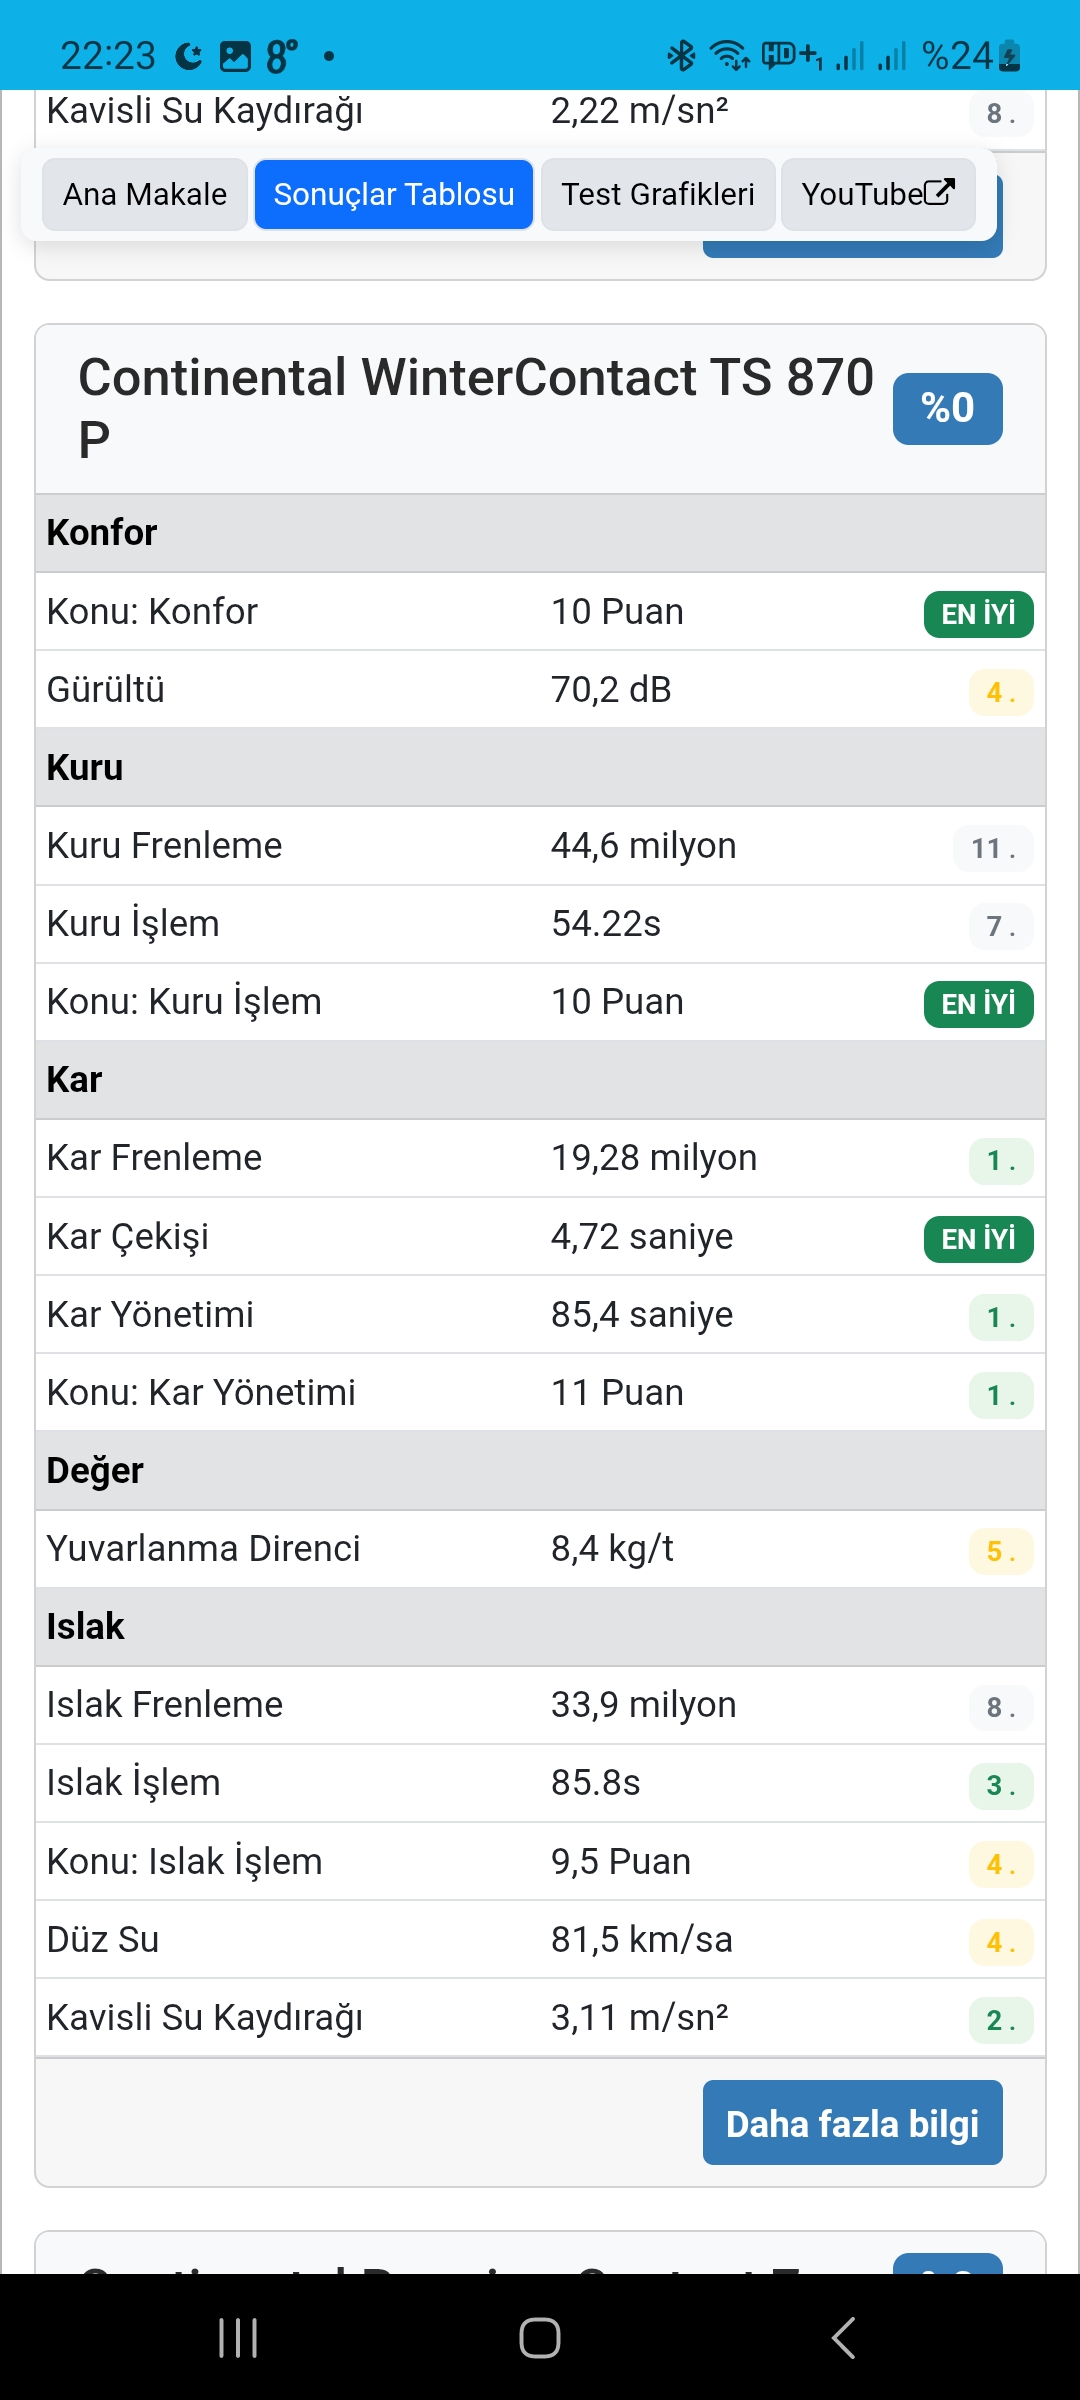Tap Android recent apps button
Viewport: 1080px width, 2400px height.
238,2338
